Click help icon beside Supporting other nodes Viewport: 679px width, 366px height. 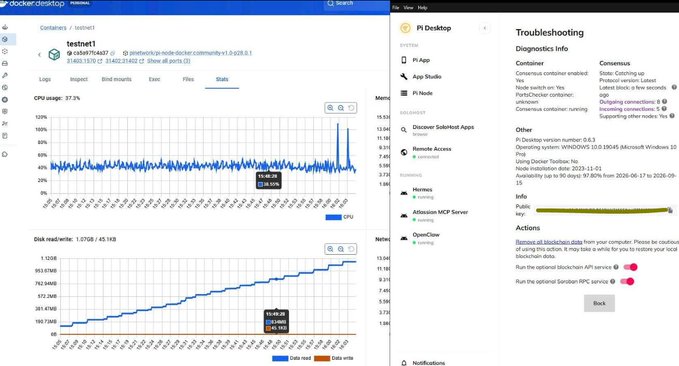672,116
